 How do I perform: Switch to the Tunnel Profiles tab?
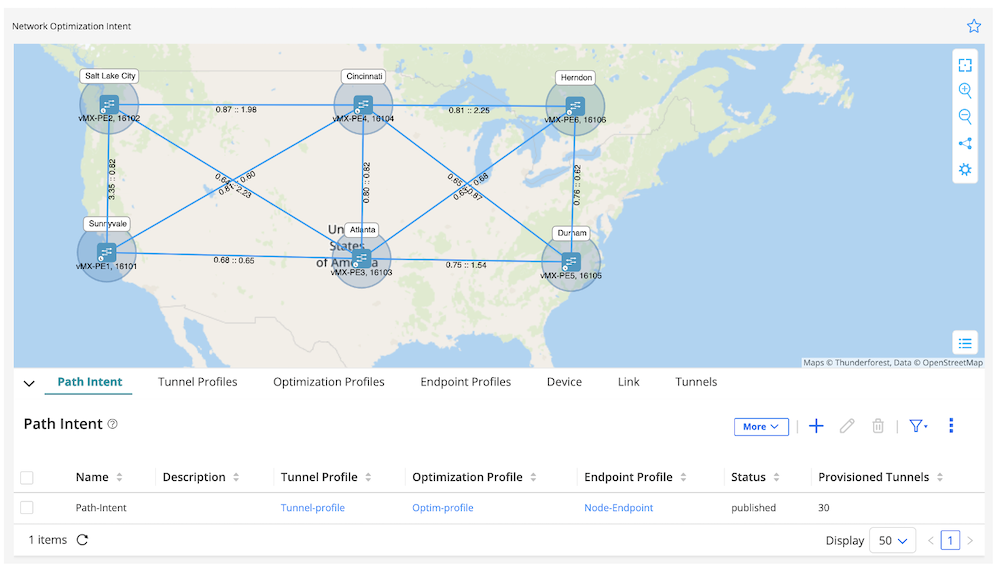point(198,382)
